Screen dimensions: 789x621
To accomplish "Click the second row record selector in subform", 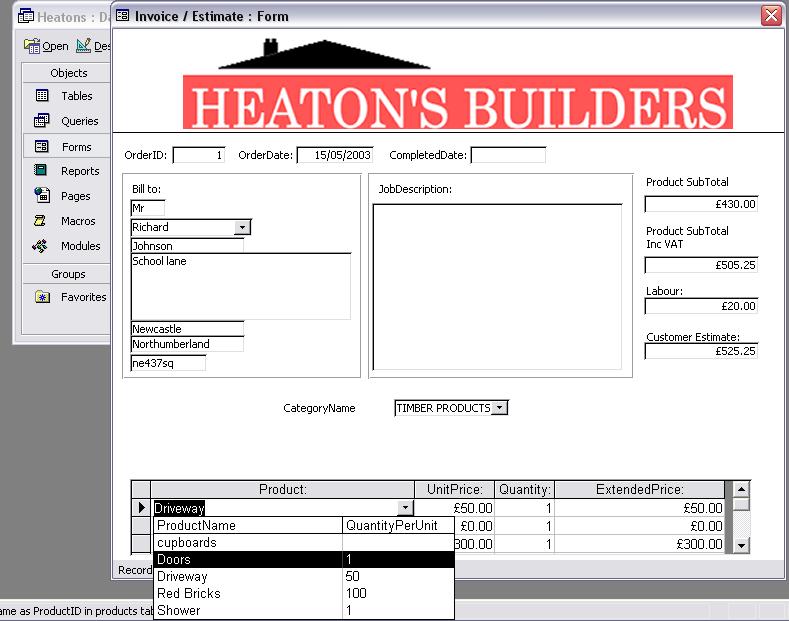I will click(141, 526).
